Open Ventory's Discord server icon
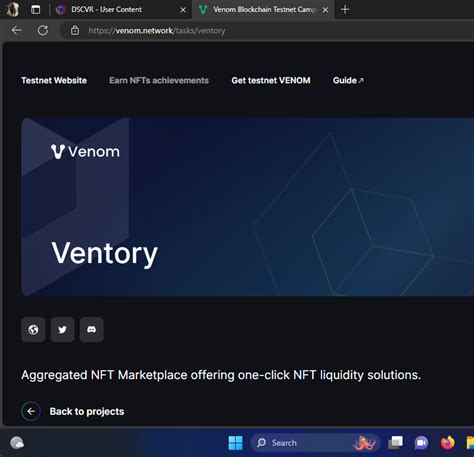The image size is (474, 457). point(92,330)
